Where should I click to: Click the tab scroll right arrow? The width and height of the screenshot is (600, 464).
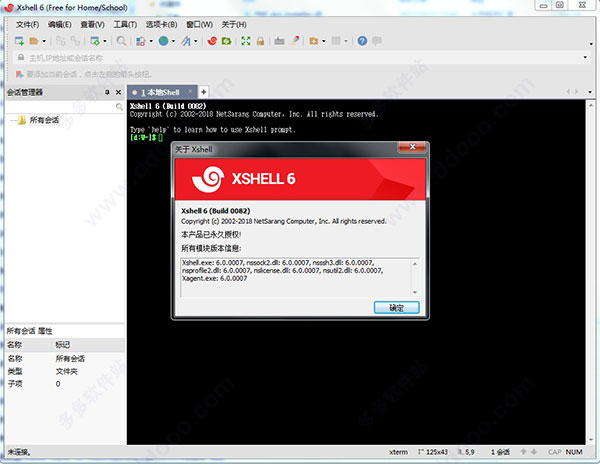tap(576, 92)
